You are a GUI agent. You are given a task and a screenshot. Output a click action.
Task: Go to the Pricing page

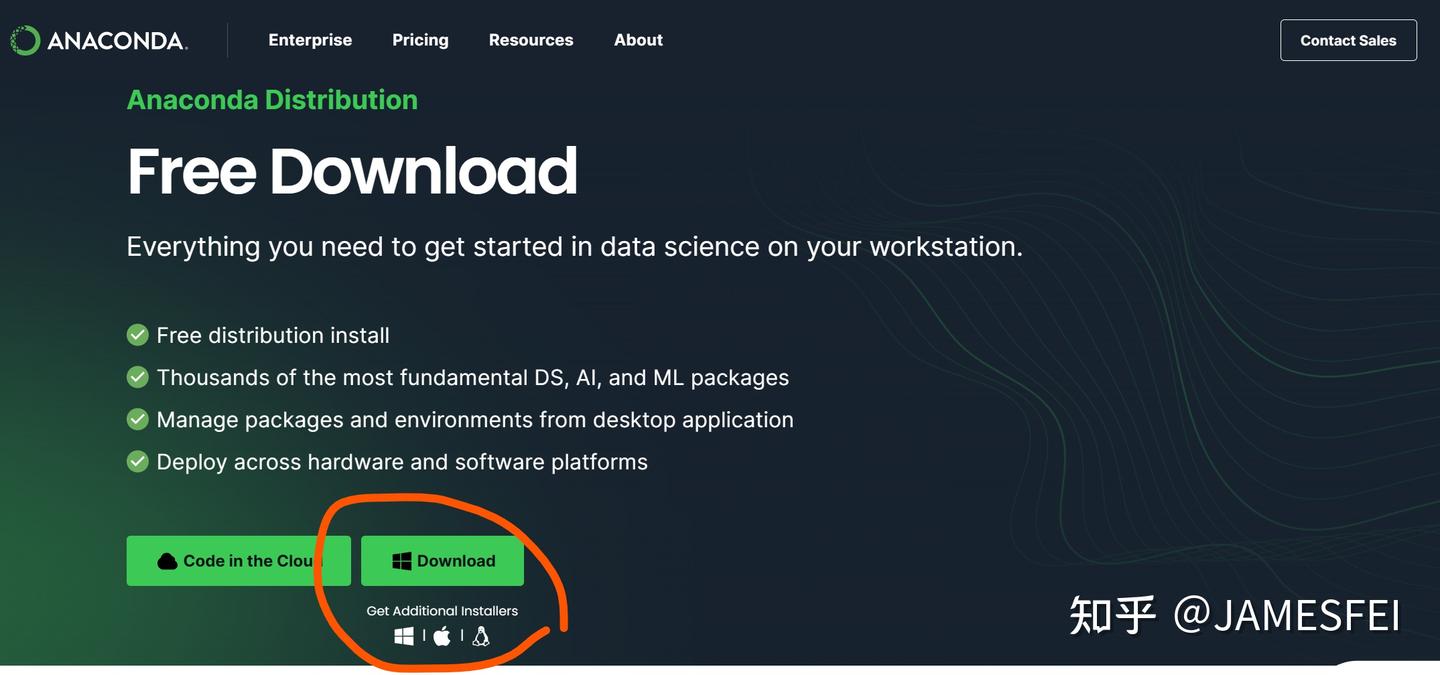coord(420,40)
